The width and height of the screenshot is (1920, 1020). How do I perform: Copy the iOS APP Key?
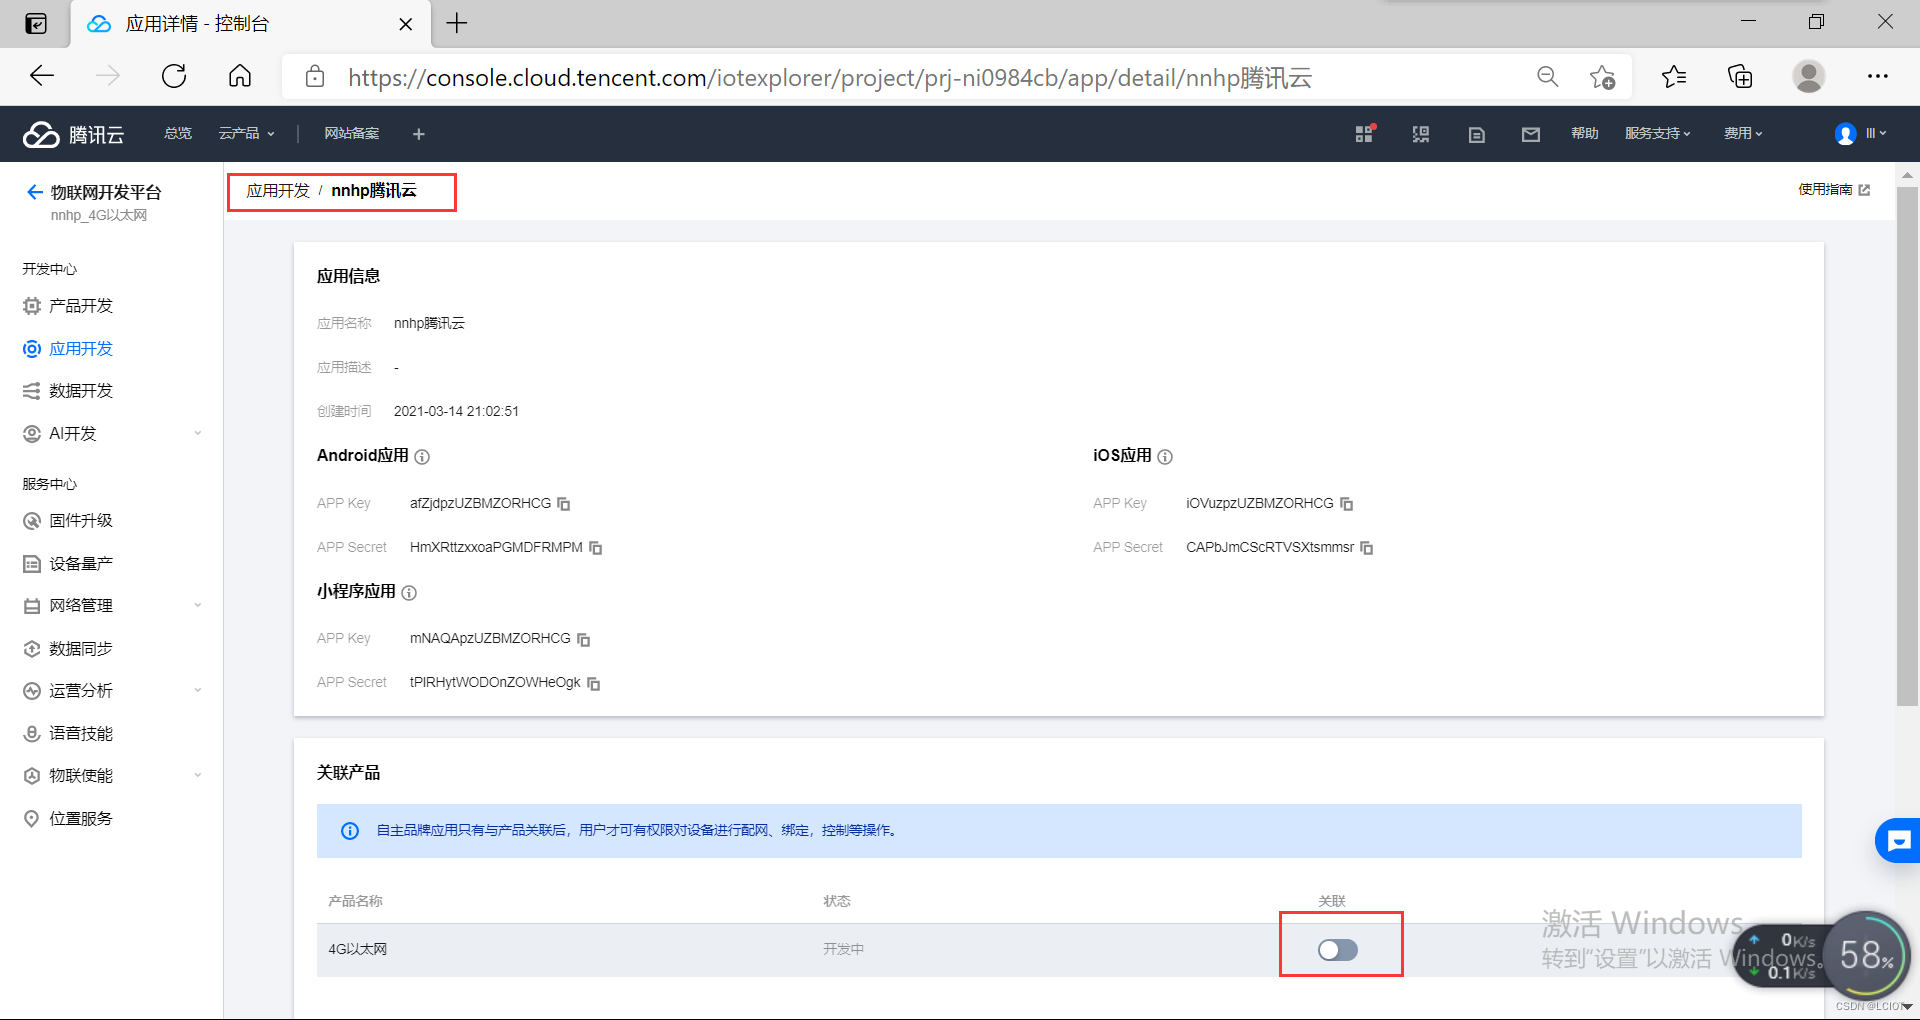point(1346,504)
